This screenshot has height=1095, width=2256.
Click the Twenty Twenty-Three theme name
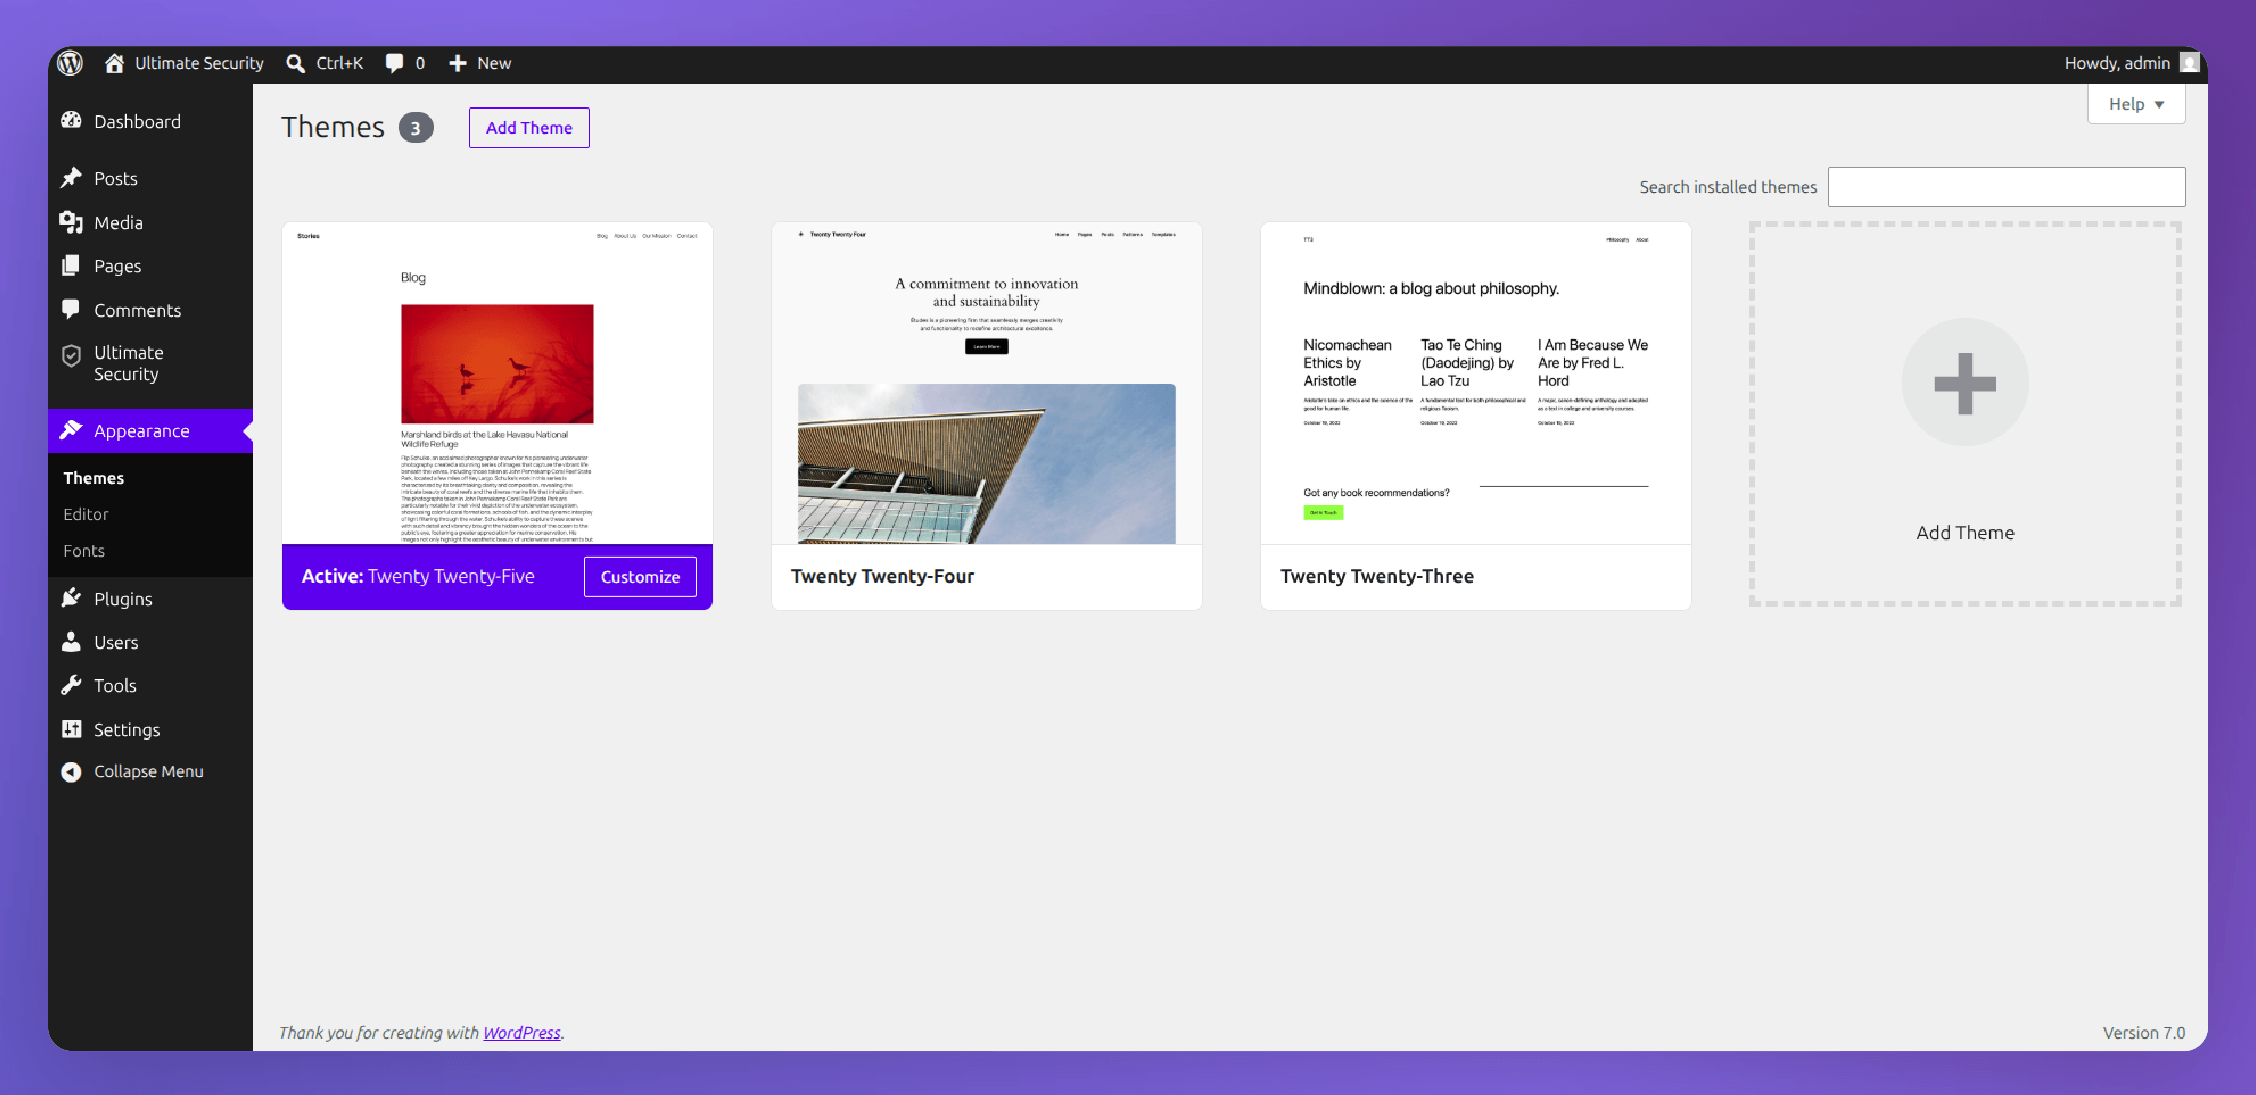tap(1377, 576)
